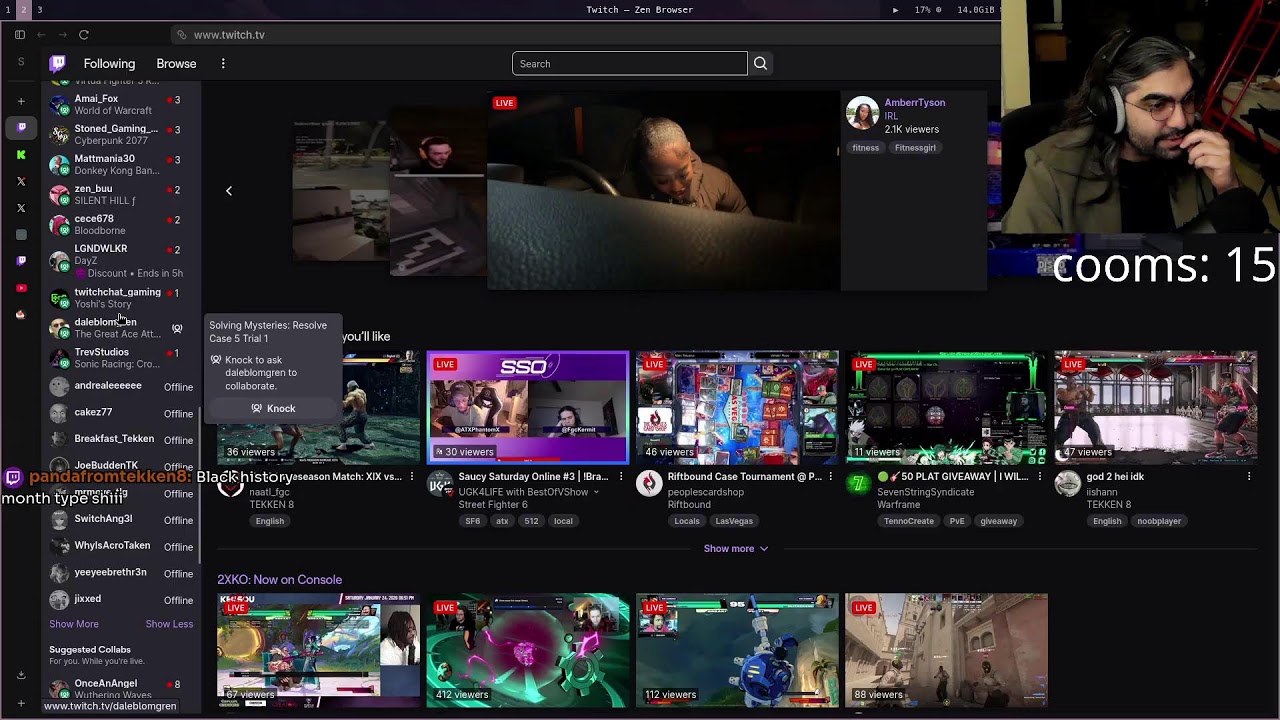Open zen_buu channel in the sidebar

pos(121,195)
